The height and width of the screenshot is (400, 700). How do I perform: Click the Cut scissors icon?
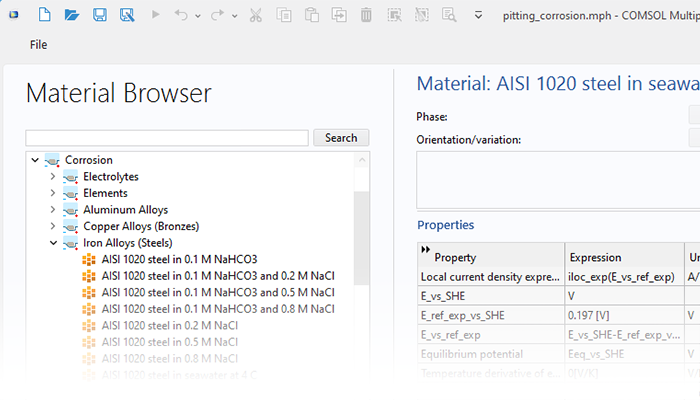tap(256, 15)
